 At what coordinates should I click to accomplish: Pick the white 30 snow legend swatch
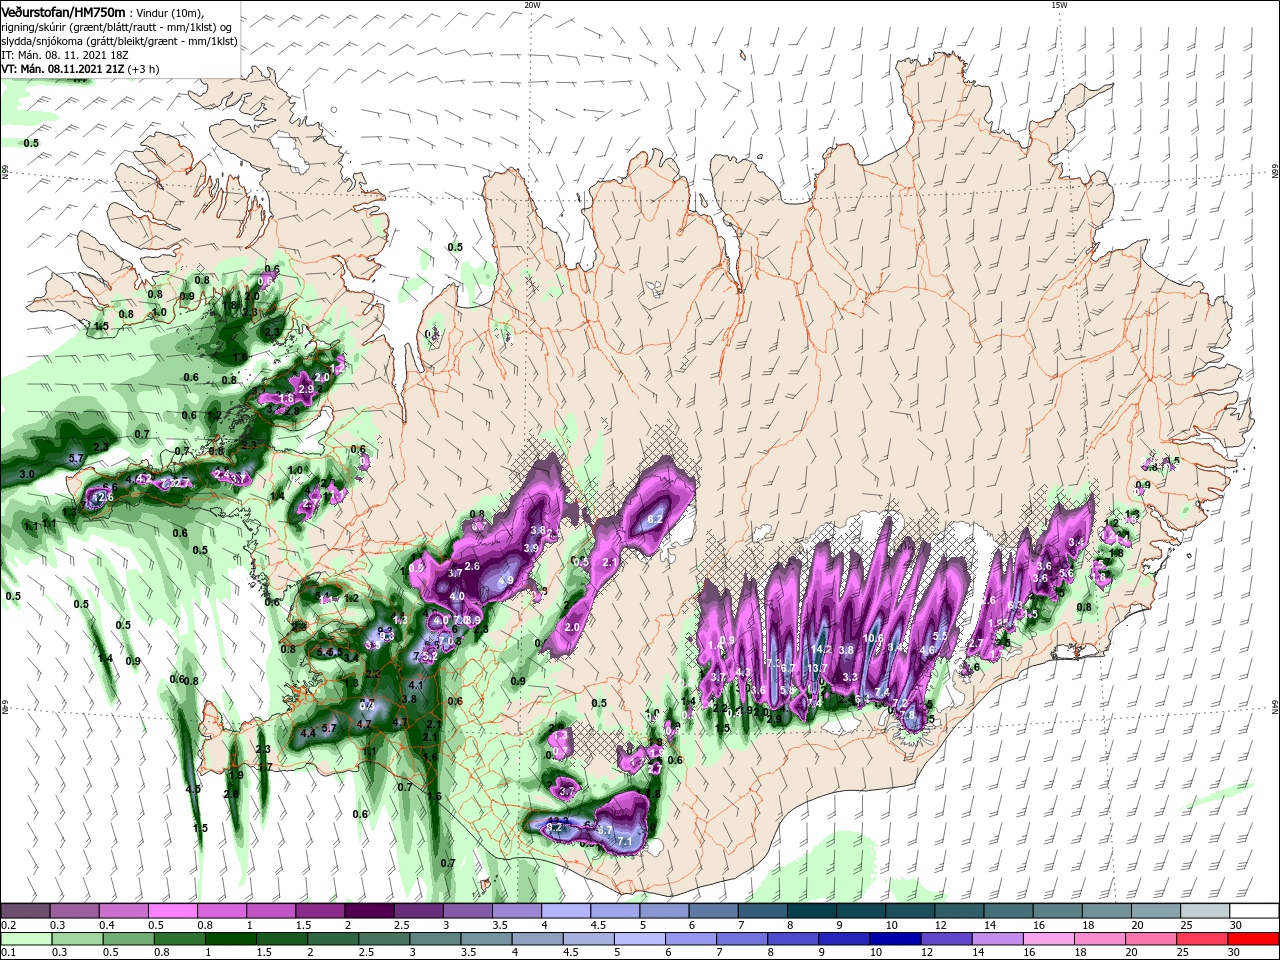pos(1254,911)
